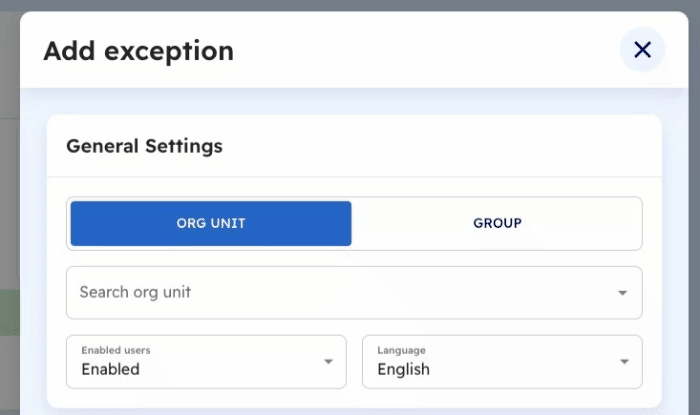Select the ORG UNIT toggle option

point(211,223)
